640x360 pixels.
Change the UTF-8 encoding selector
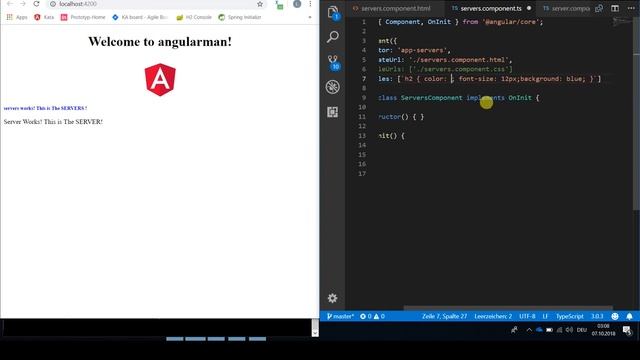click(x=527, y=316)
